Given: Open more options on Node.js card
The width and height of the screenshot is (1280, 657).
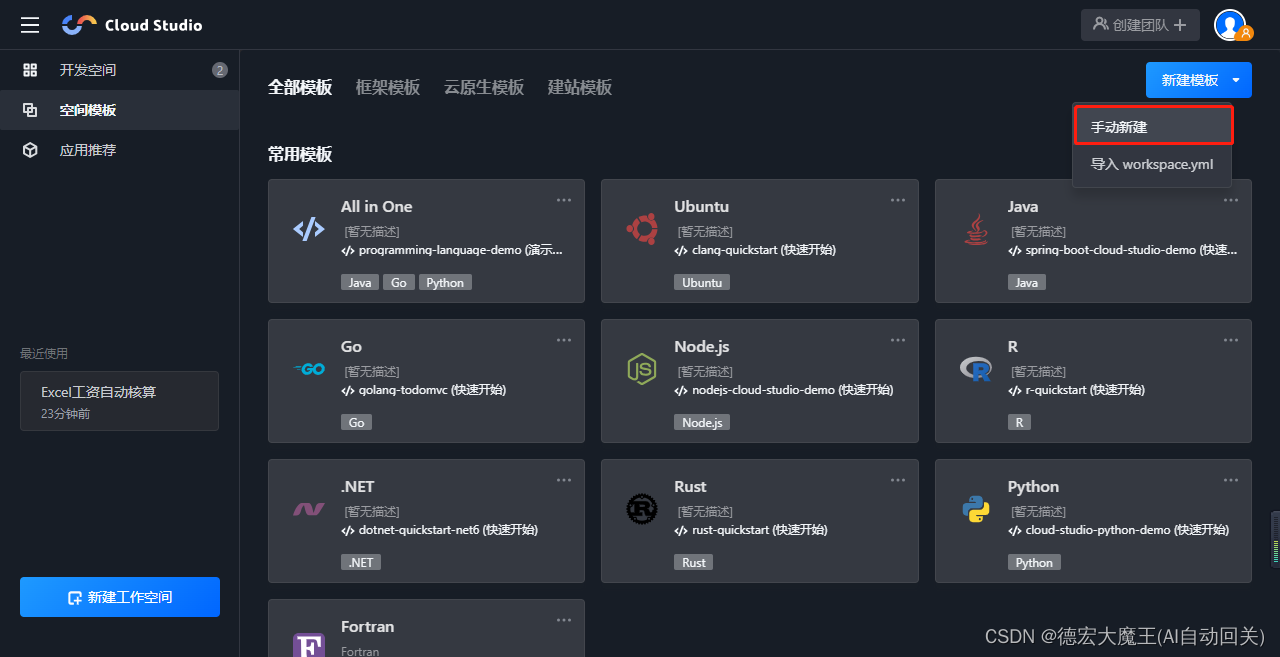Looking at the screenshot, I should click(x=898, y=340).
